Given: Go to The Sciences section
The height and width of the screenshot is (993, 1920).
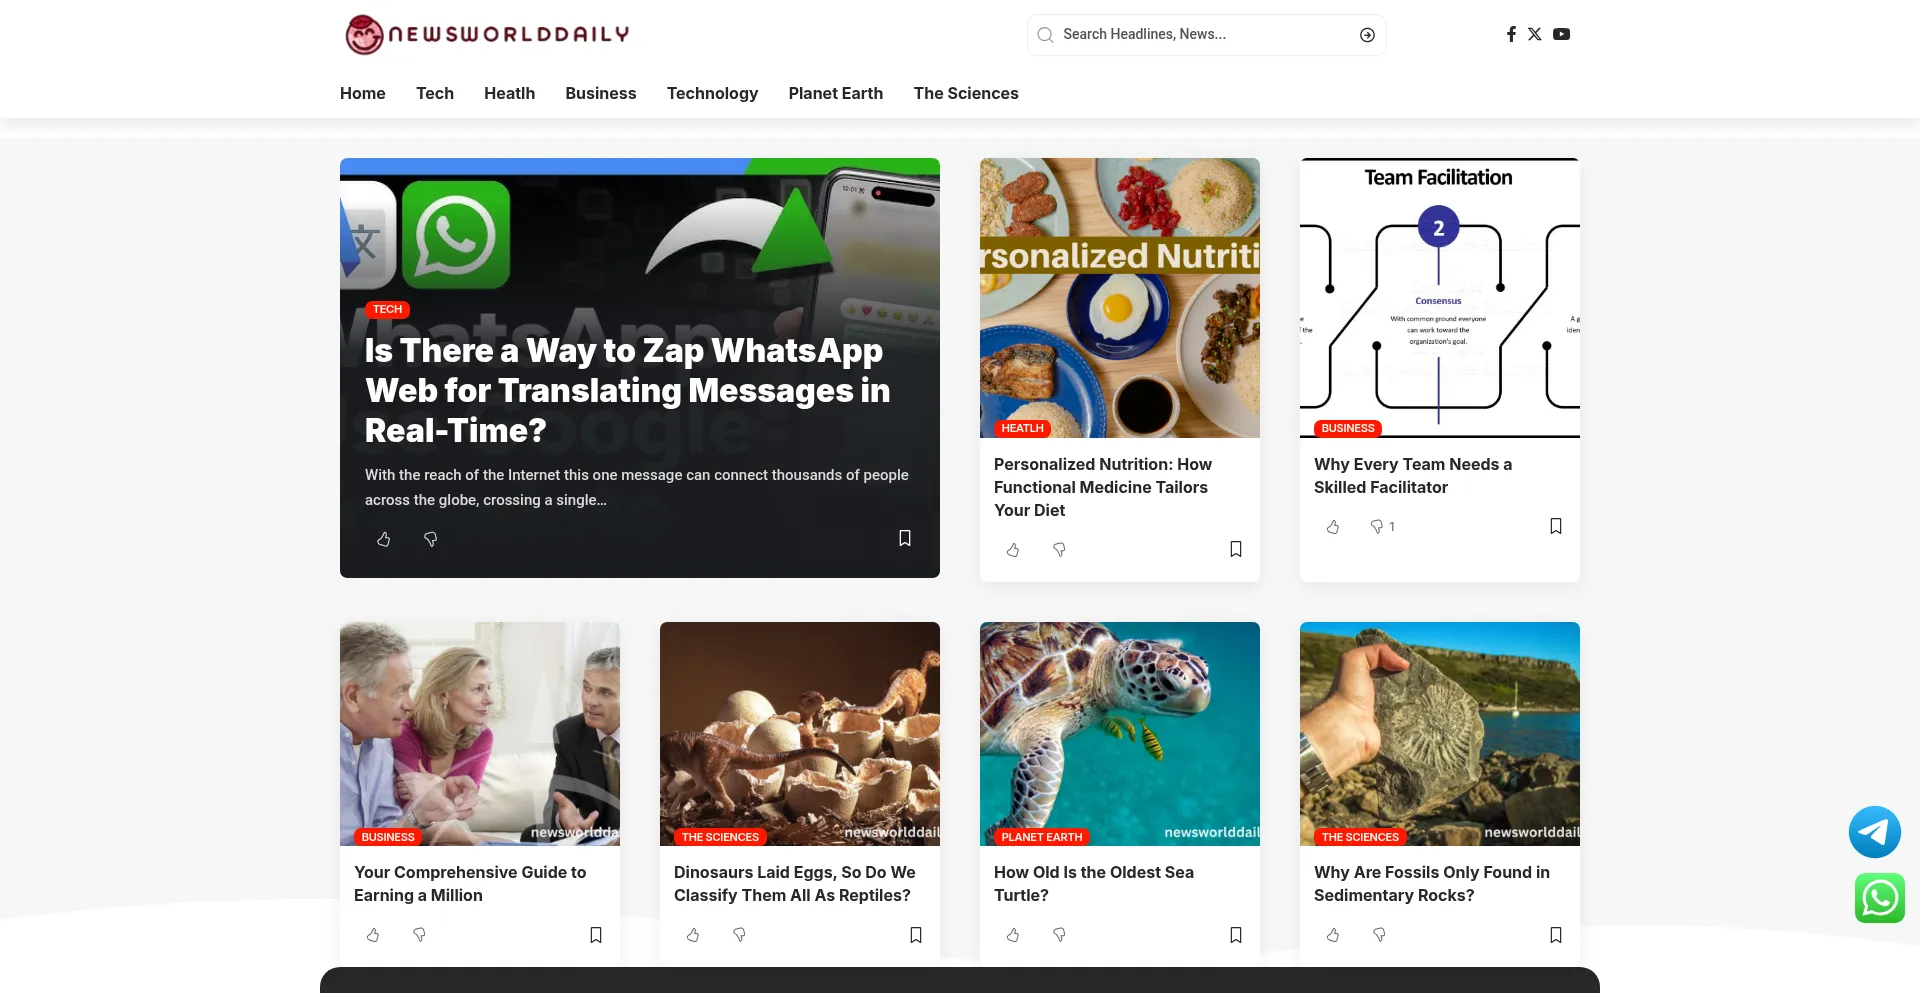Looking at the screenshot, I should [965, 93].
